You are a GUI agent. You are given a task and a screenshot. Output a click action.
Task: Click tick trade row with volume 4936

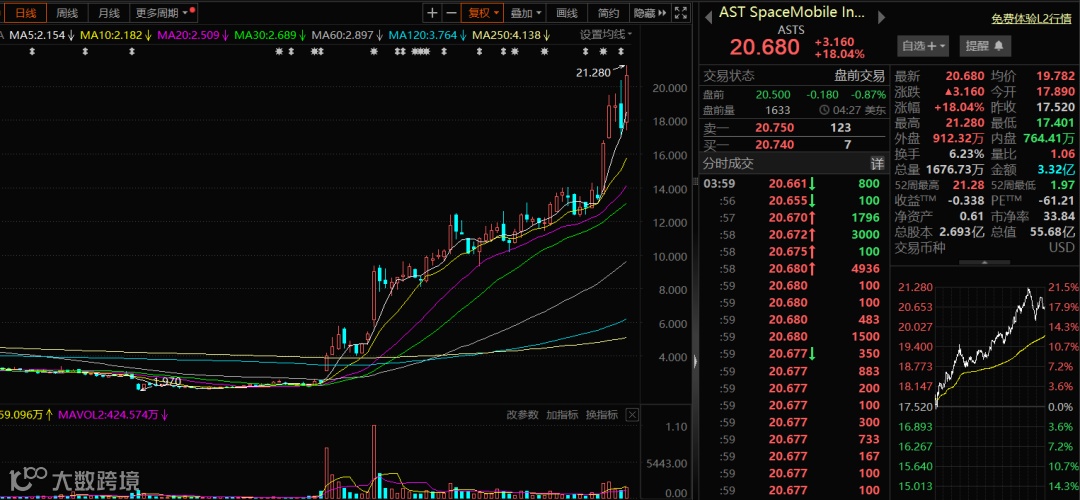point(792,269)
